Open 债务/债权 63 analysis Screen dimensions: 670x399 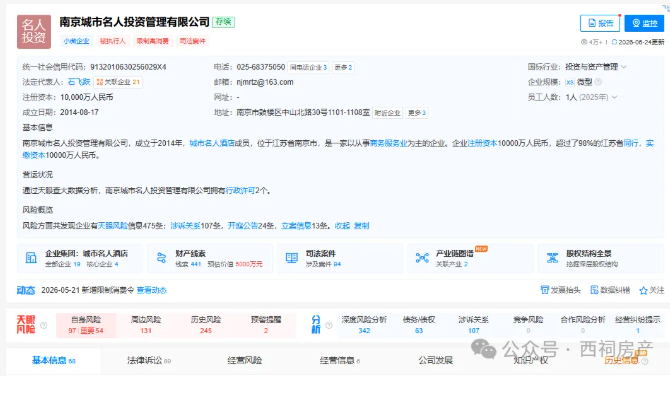419,325
